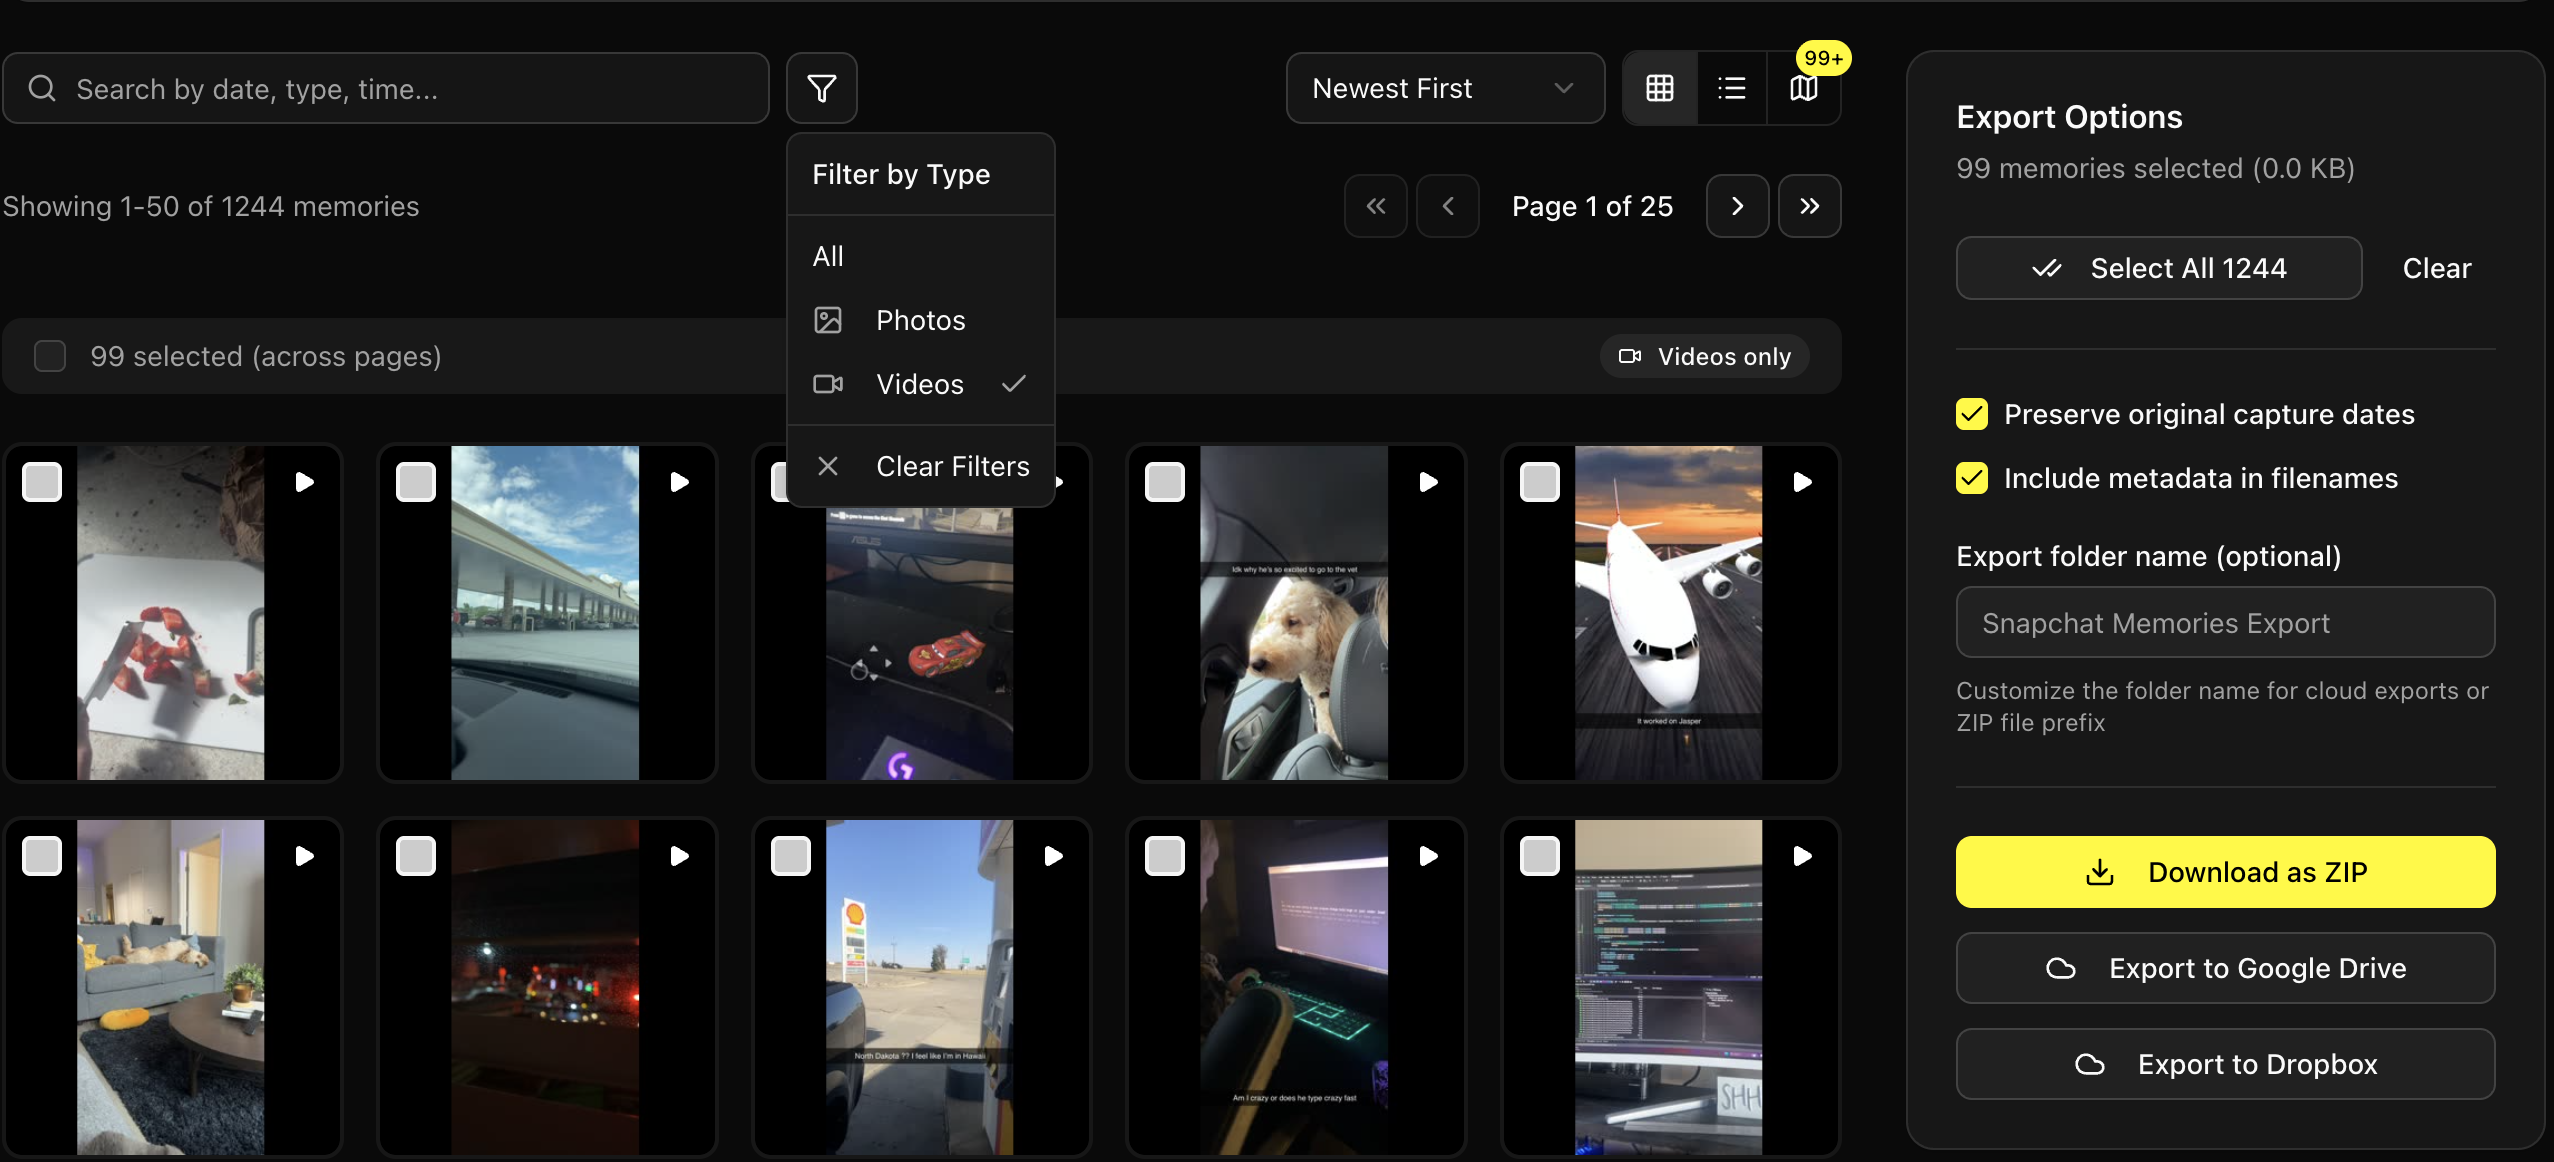Click the export folder name input field
2554x1162 pixels.
tap(2224, 622)
